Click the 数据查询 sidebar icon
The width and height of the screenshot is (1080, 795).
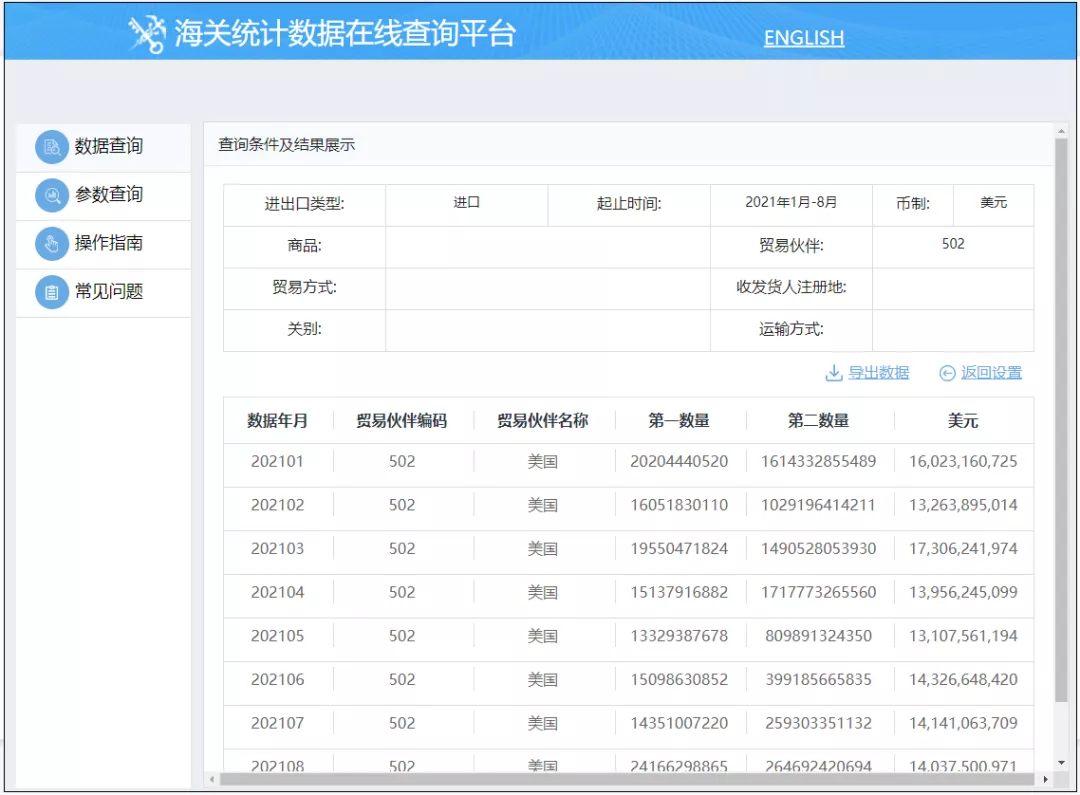pos(51,147)
